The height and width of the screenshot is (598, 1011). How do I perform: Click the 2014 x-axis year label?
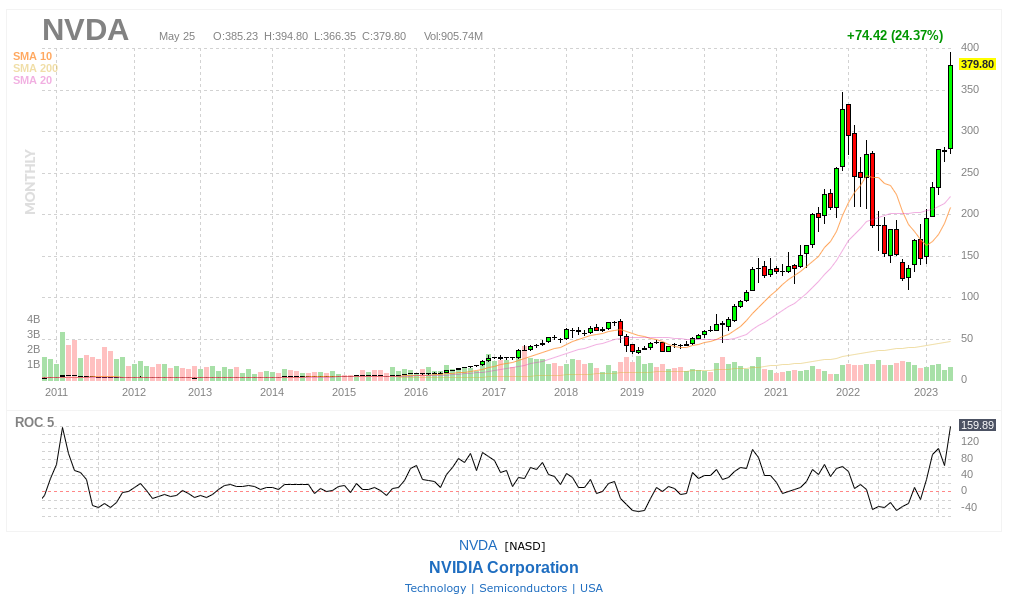pos(271,392)
